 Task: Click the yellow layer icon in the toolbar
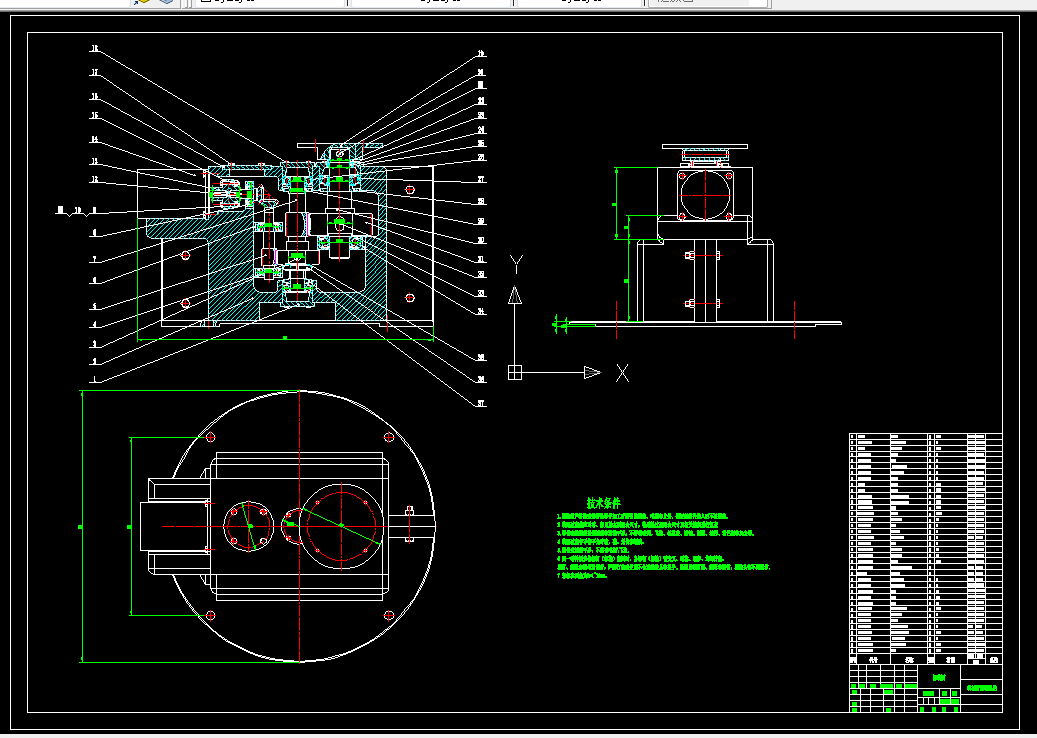(140, 2)
